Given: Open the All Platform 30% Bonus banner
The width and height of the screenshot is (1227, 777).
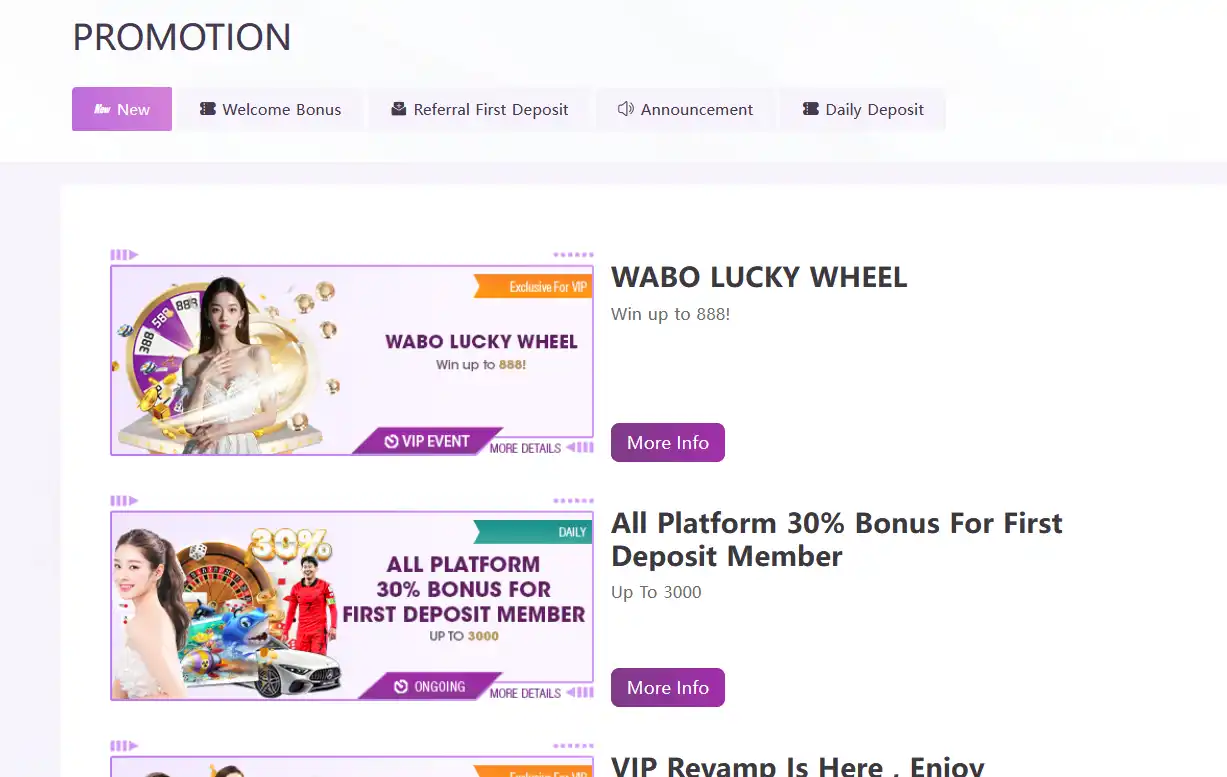Looking at the screenshot, I should click(x=352, y=605).
